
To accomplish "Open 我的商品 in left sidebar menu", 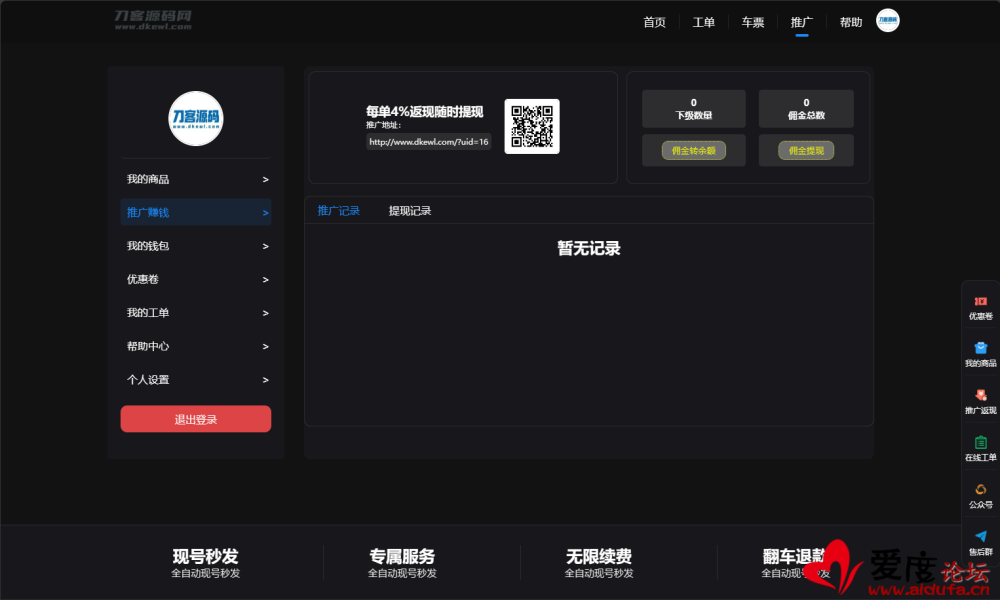I will 196,179.
